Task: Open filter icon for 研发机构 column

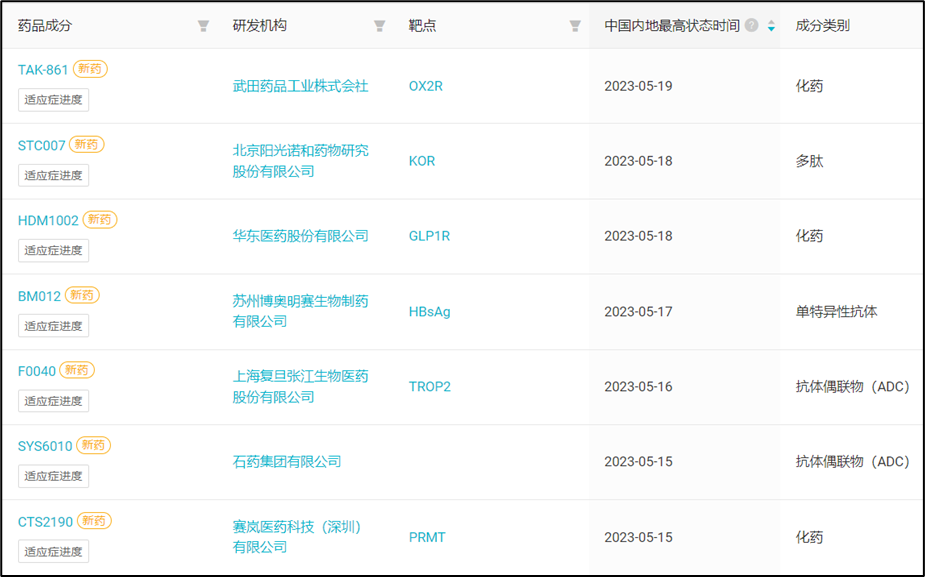Action: (x=379, y=26)
